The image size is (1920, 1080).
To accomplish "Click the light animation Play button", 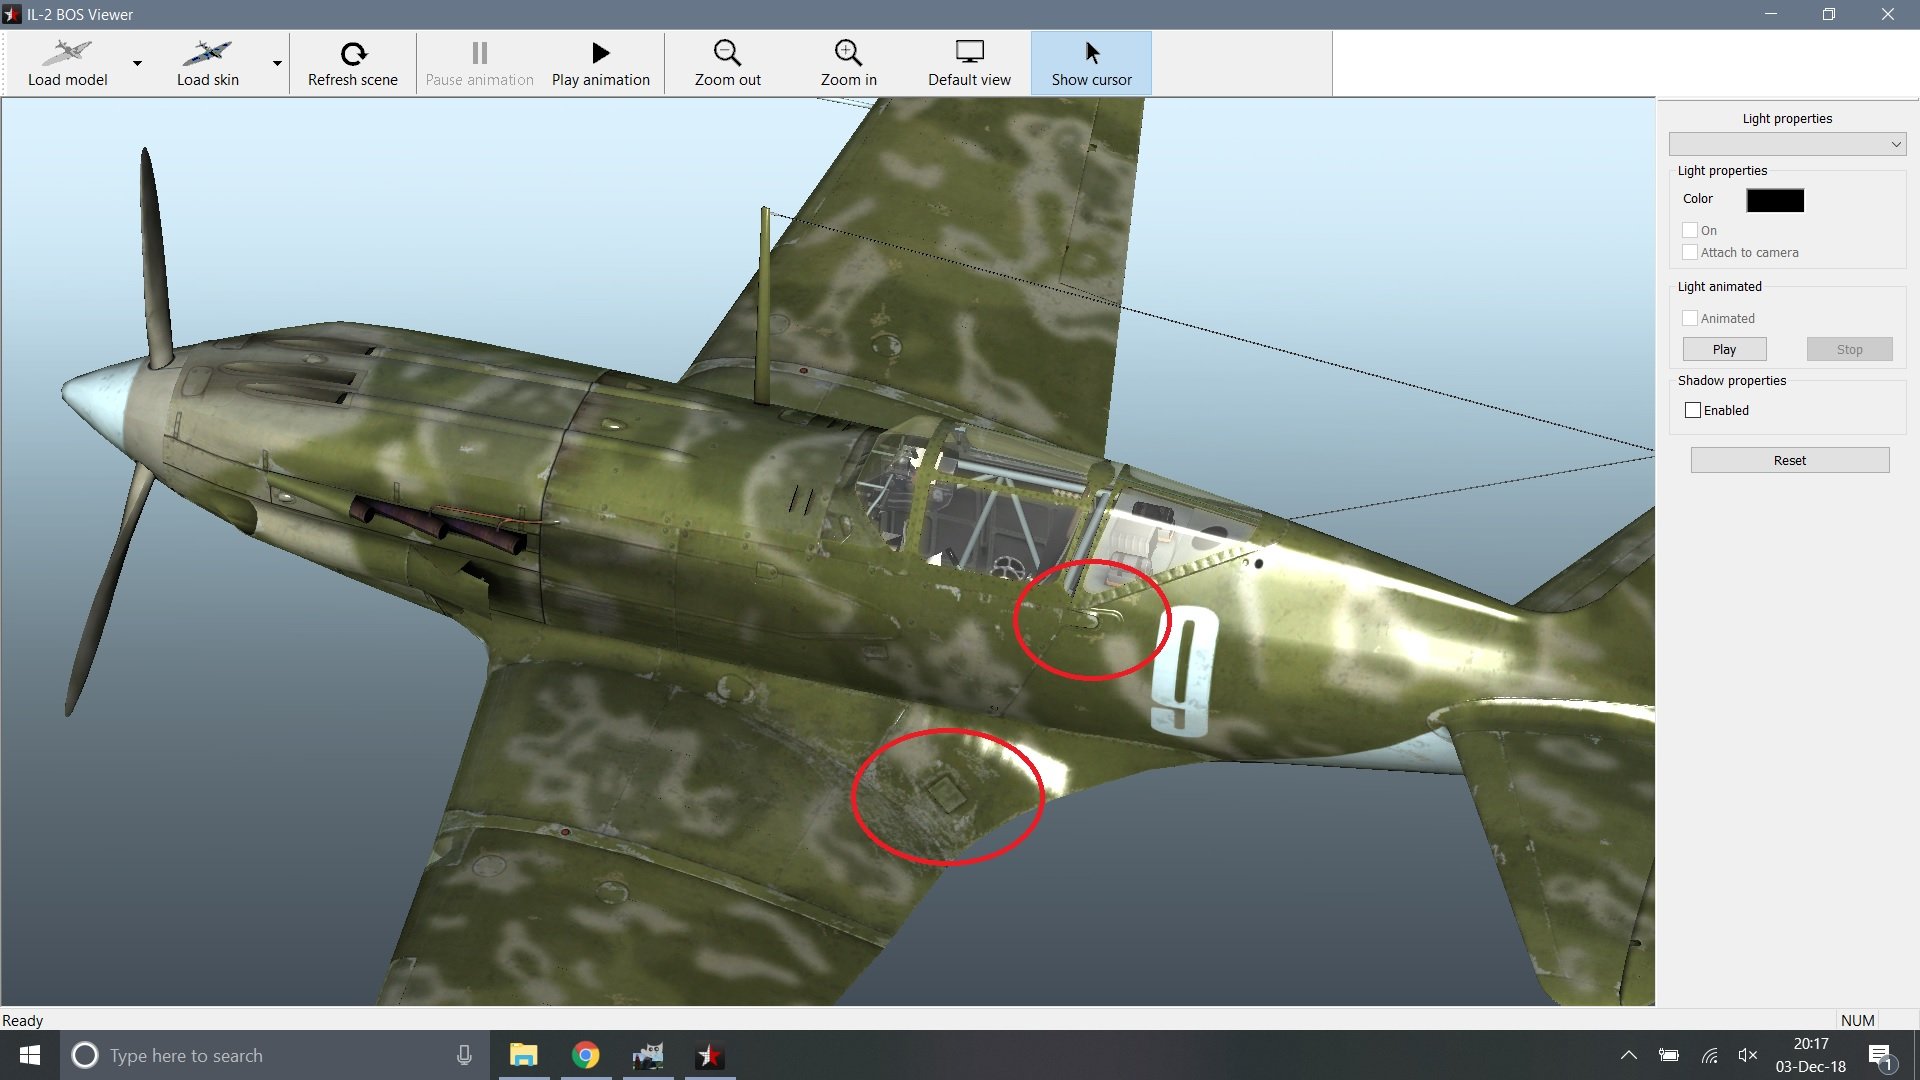I will coord(1724,349).
